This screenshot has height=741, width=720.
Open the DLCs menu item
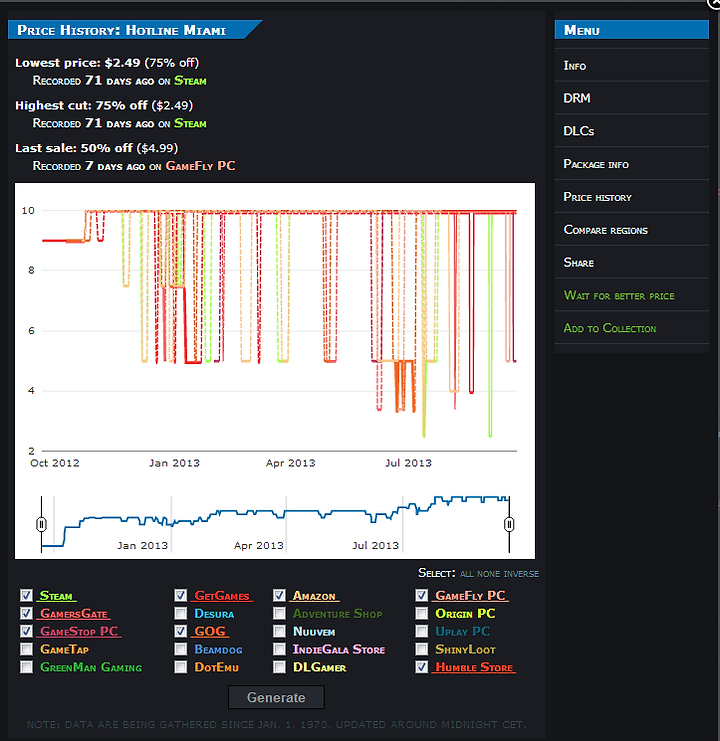click(x=632, y=130)
